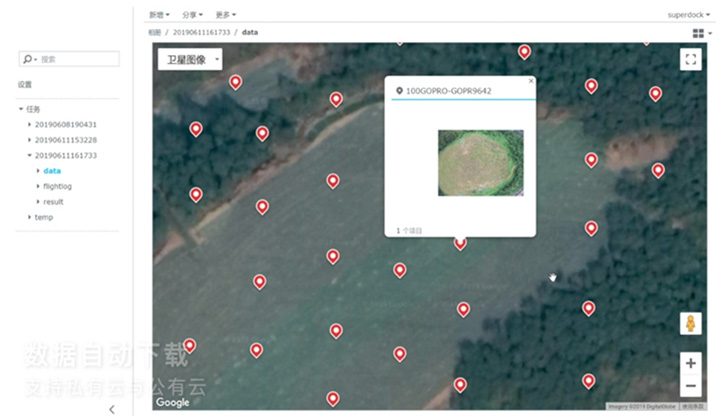720x420 pixels.
Task: Zoom out on the map
Action: [691, 386]
